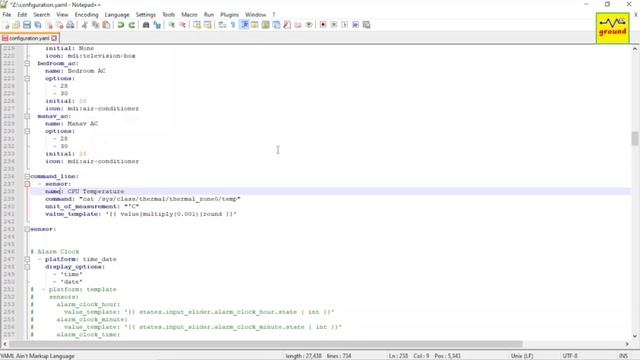Image resolution: width=640 pixels, height=360 pixels.
Task: Click the scroll right arrow
Action: tap(627, 344)
